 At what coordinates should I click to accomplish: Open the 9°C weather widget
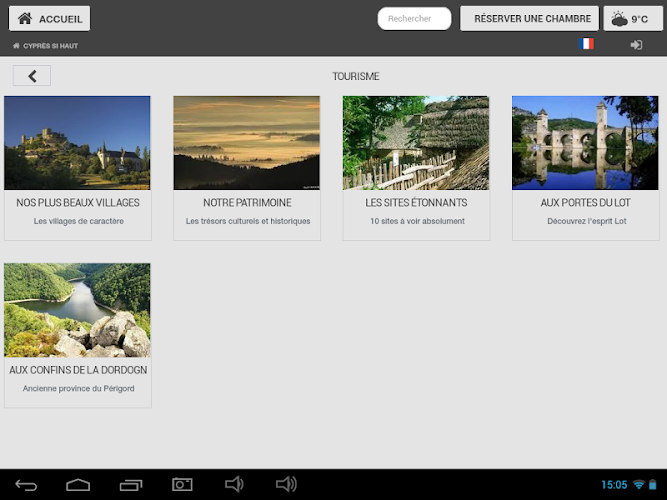[x=633, y=19]
